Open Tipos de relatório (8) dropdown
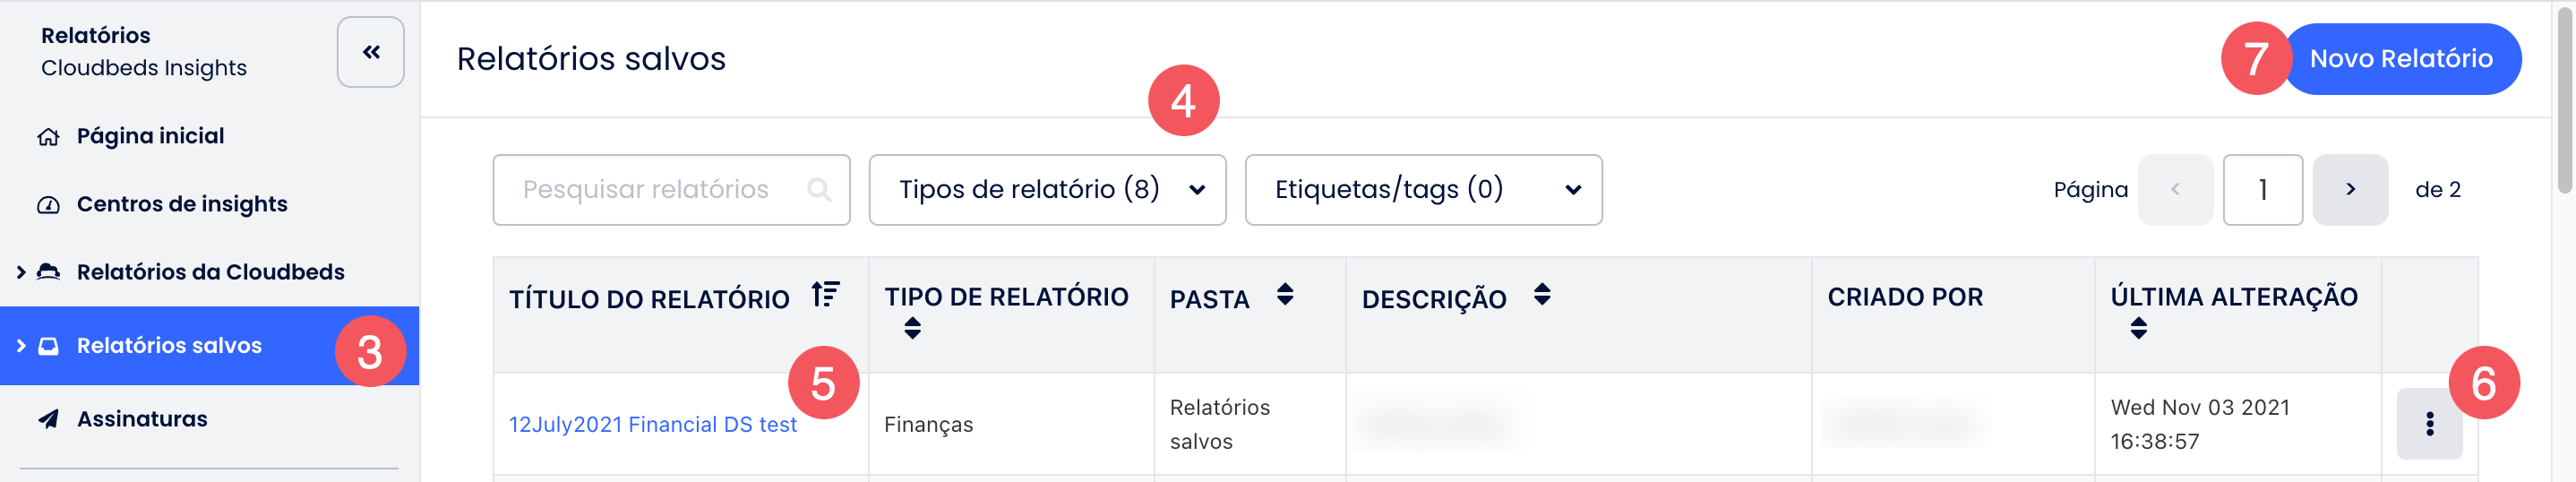This screenshot has width=2576, height=482. (1047, 189)
